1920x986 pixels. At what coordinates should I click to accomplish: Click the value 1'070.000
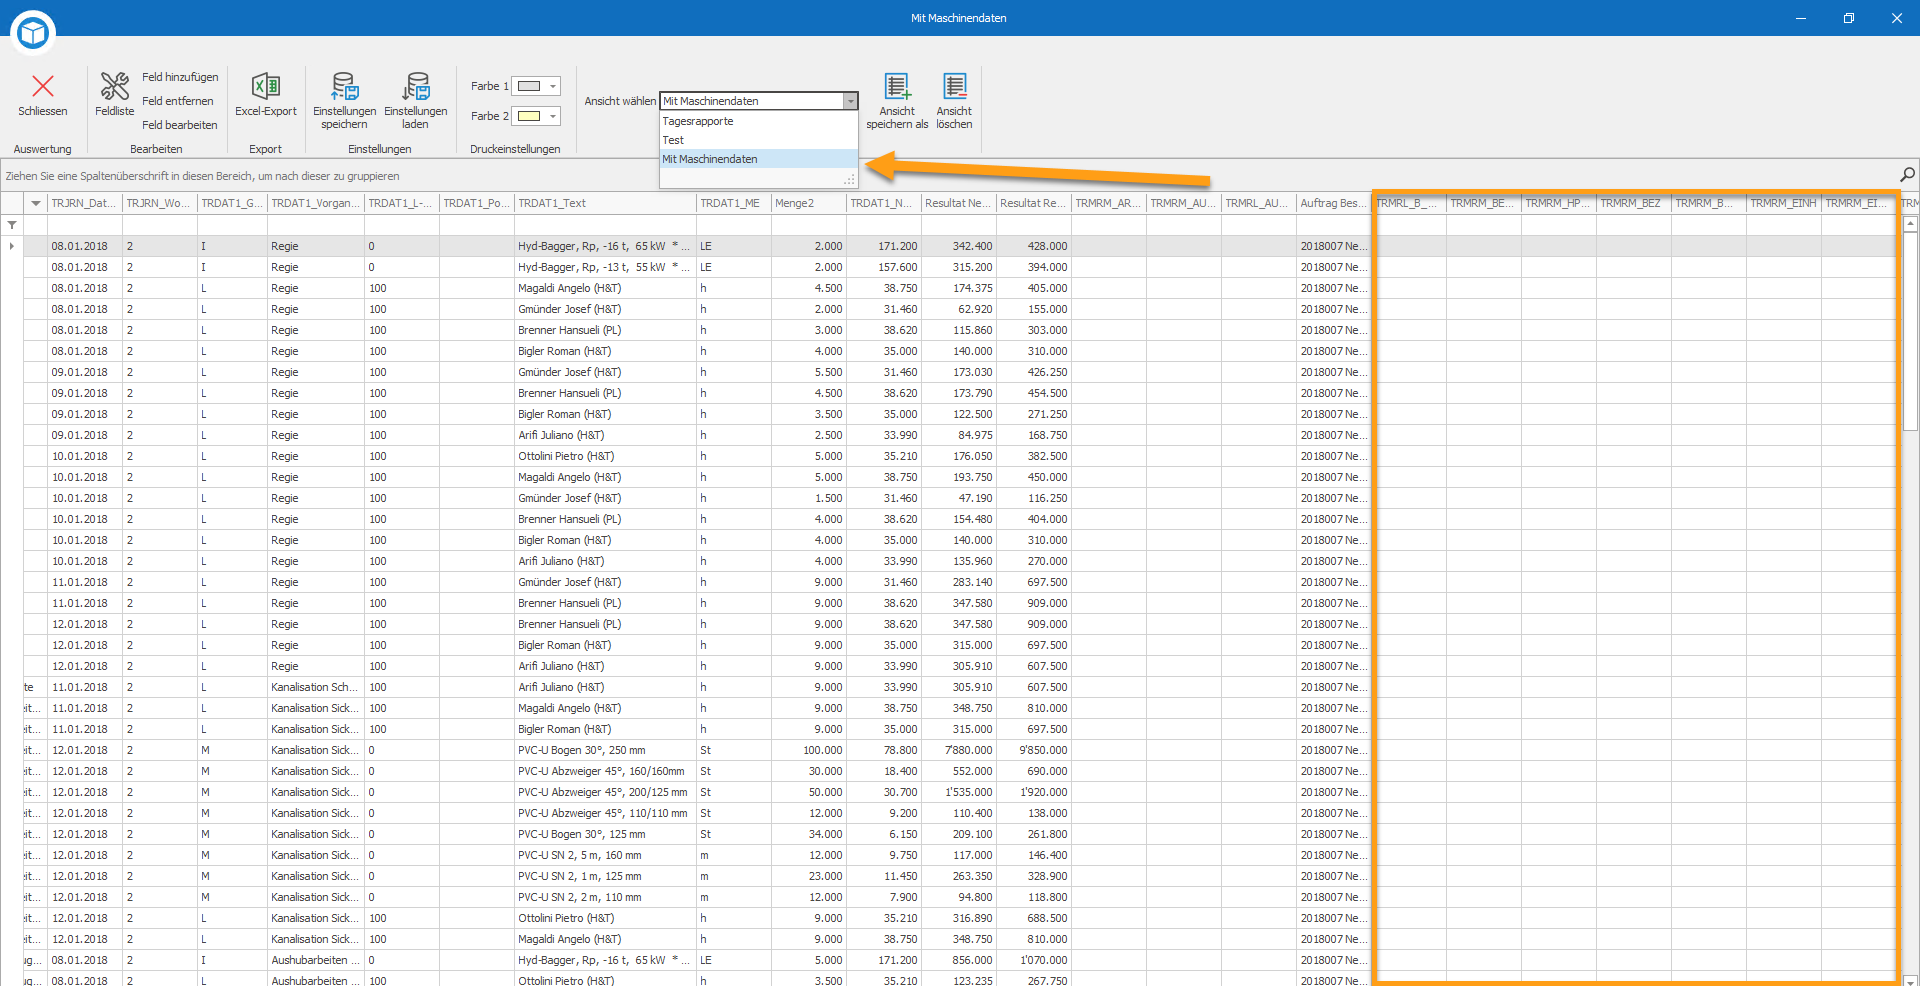(x=1044, y=960)
